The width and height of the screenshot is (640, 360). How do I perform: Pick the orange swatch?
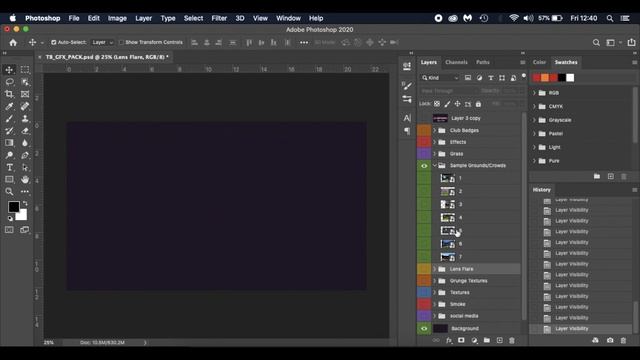click(x=545, y=78)
